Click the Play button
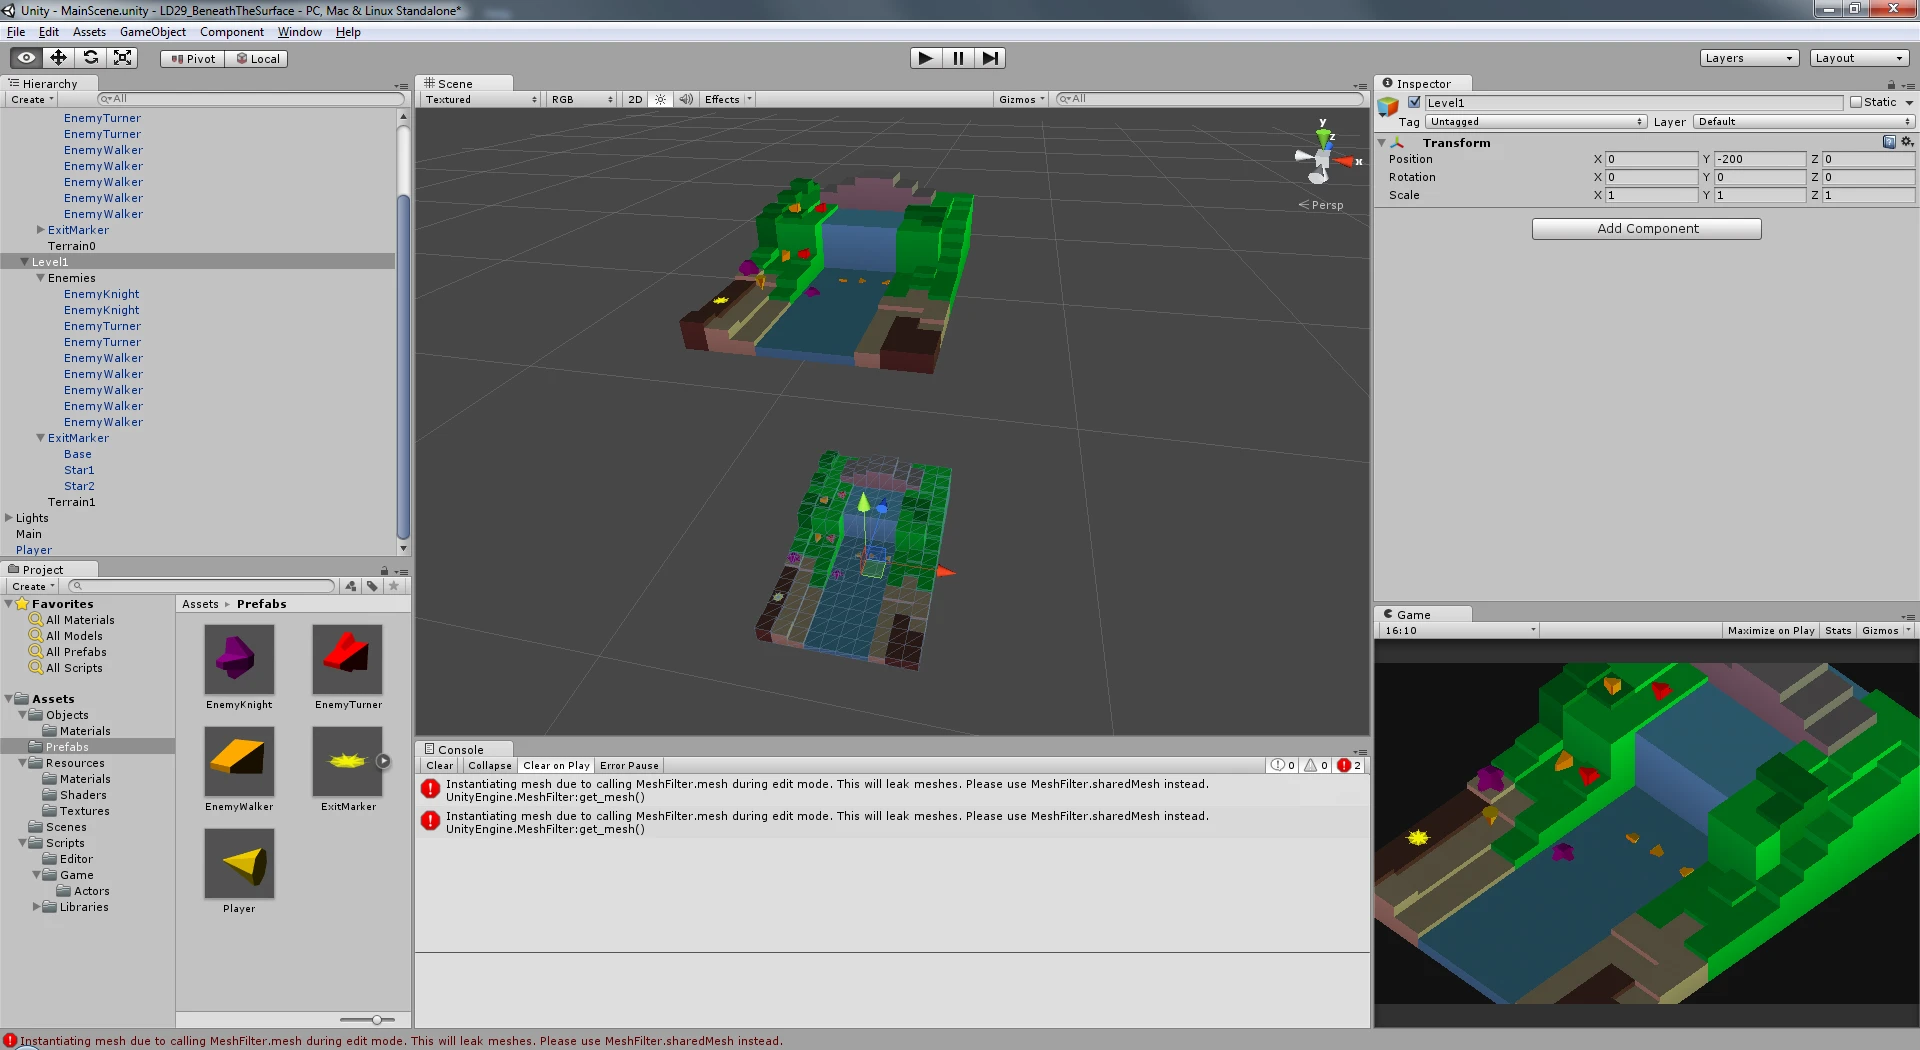The image size is (1920, 1050). pos(926,58)
